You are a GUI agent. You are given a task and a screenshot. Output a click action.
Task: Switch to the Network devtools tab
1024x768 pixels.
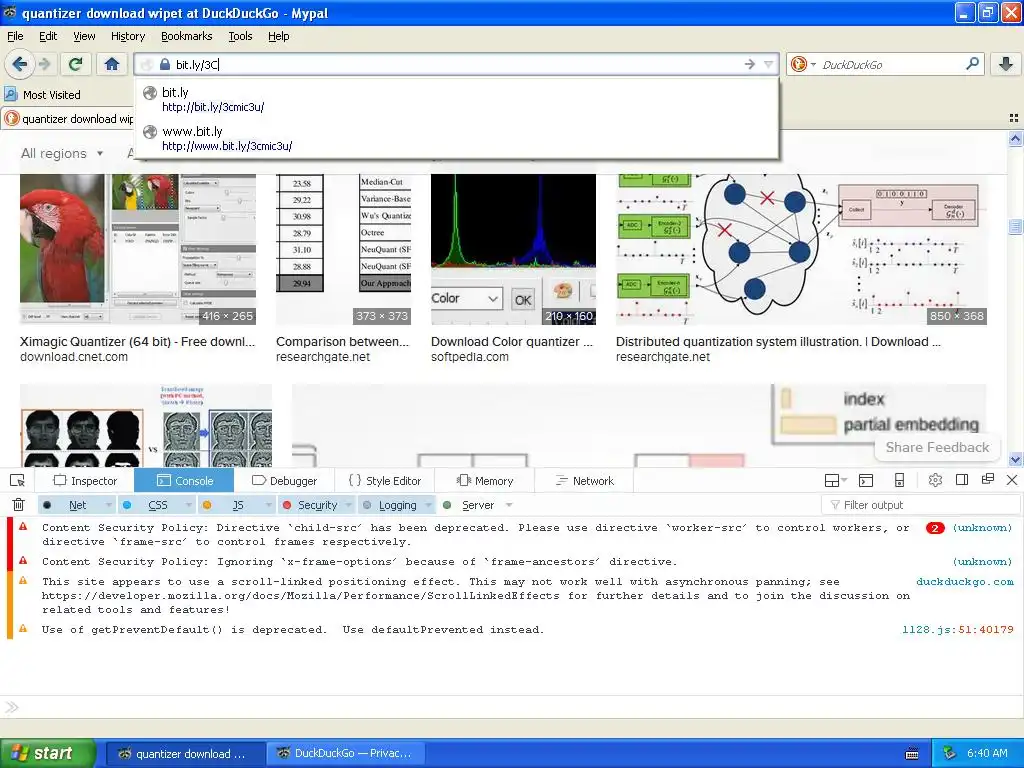pyautogui.click(x=584, y=481)
